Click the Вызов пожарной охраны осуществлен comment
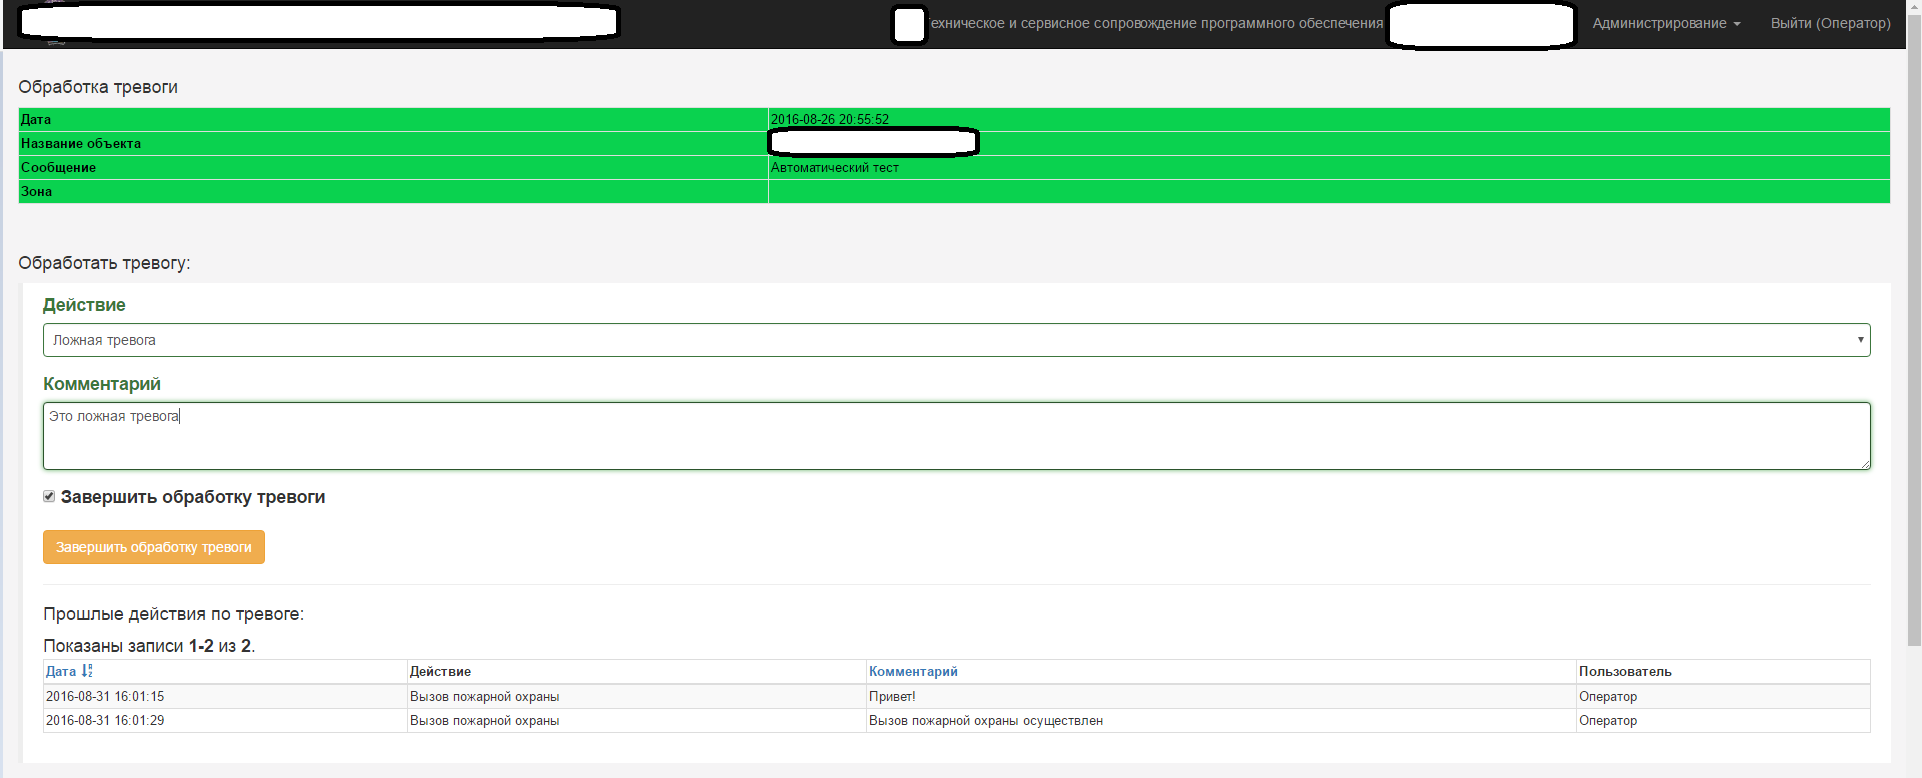The image size is (1922, 778). [985, 720]
